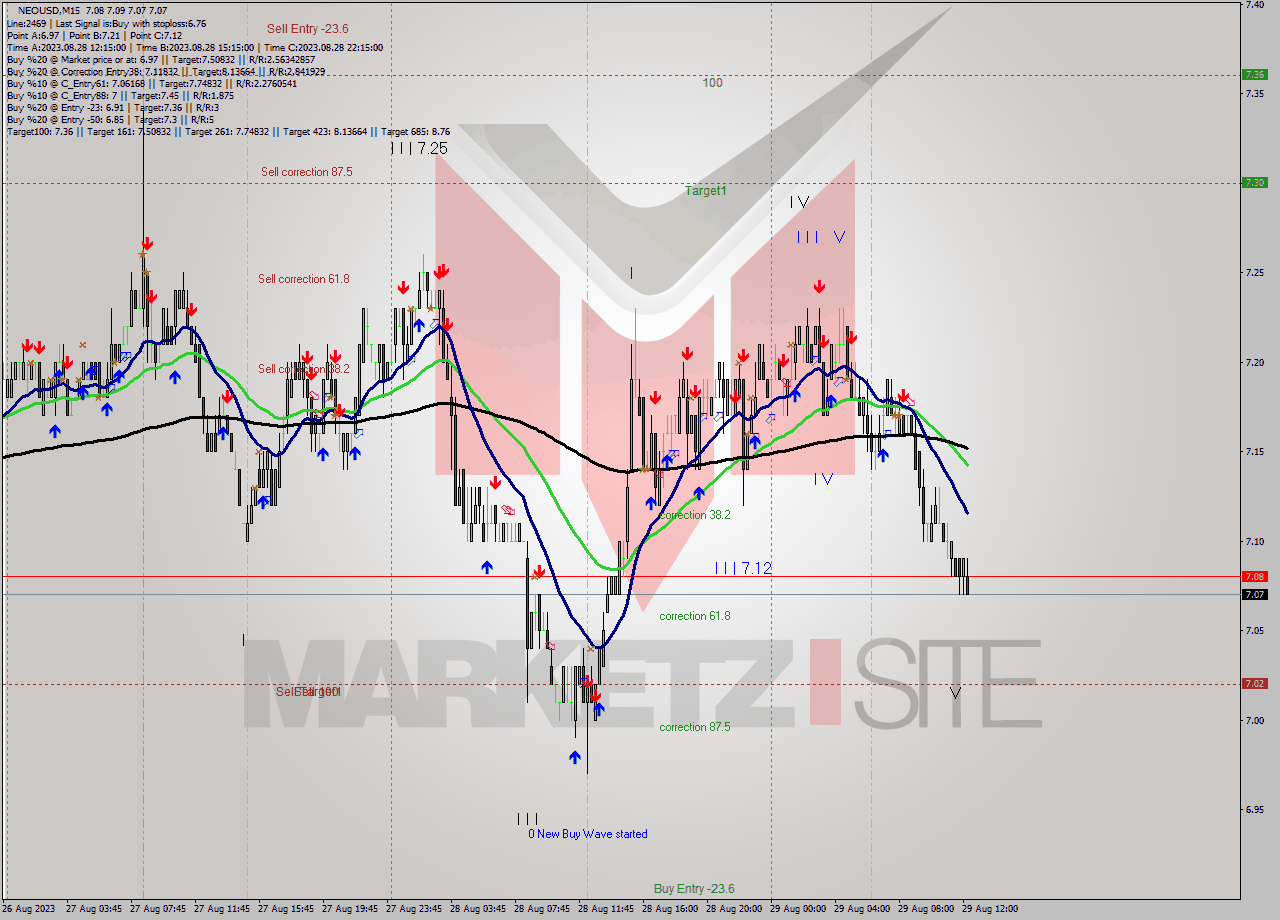This screenshot has width=1280, height=920.
Task: Click the 'Sell Entry -23.6' label
Action: point(307,29)
